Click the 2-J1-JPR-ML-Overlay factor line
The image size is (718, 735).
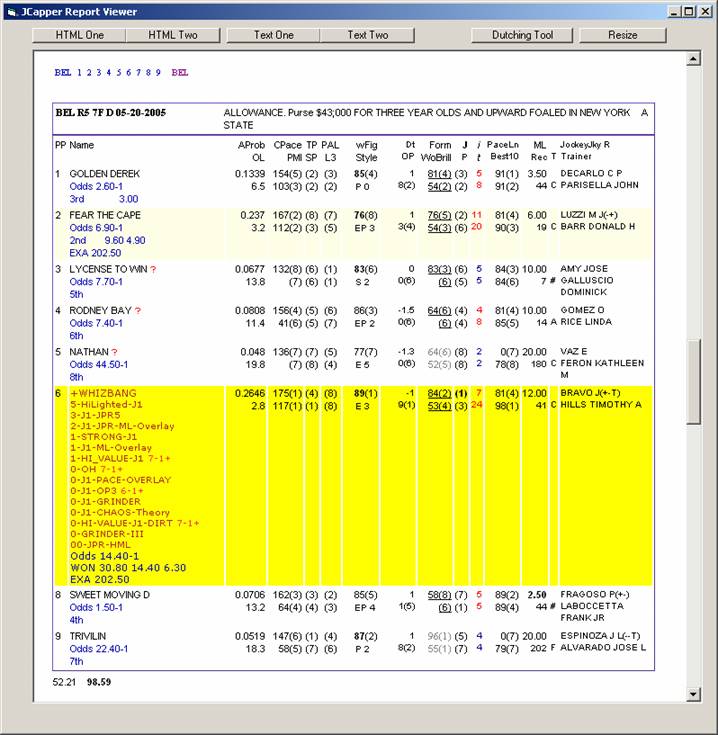click(122, 426)
